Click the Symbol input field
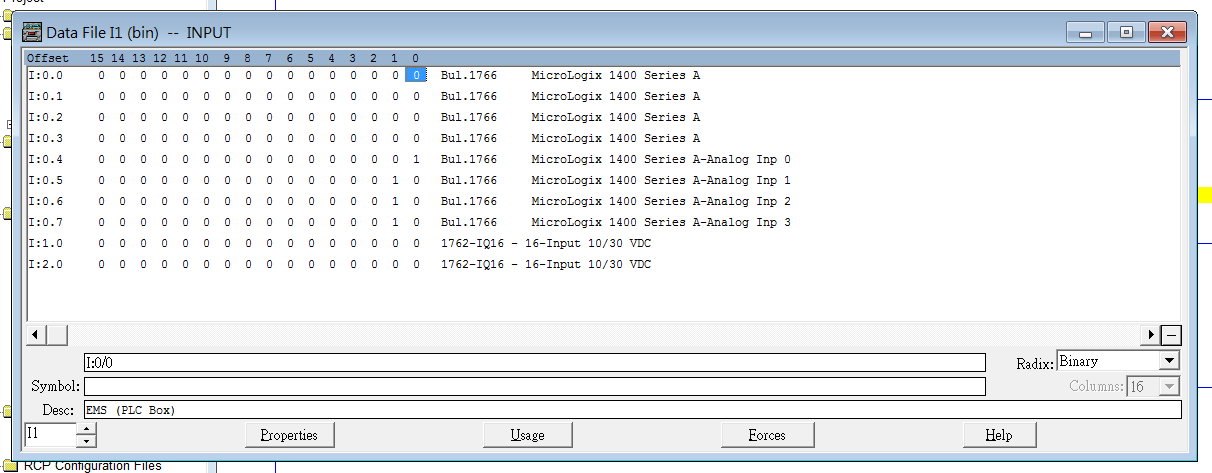Image resolution: width=1212 pixels, height=473 pixels. coord(534,386)
